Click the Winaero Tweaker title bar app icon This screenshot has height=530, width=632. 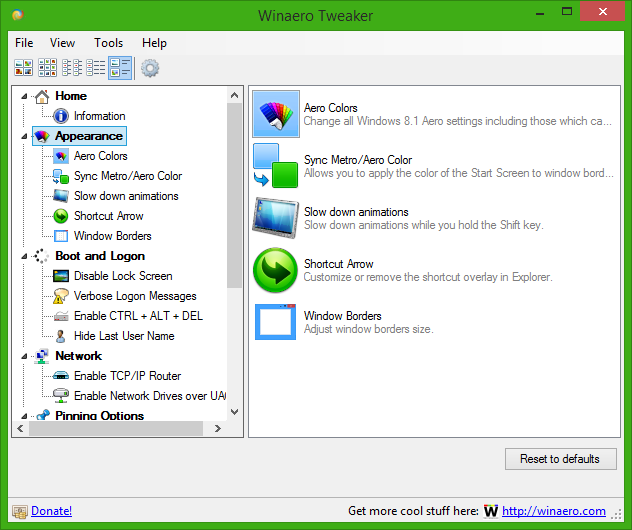[18, 15]
